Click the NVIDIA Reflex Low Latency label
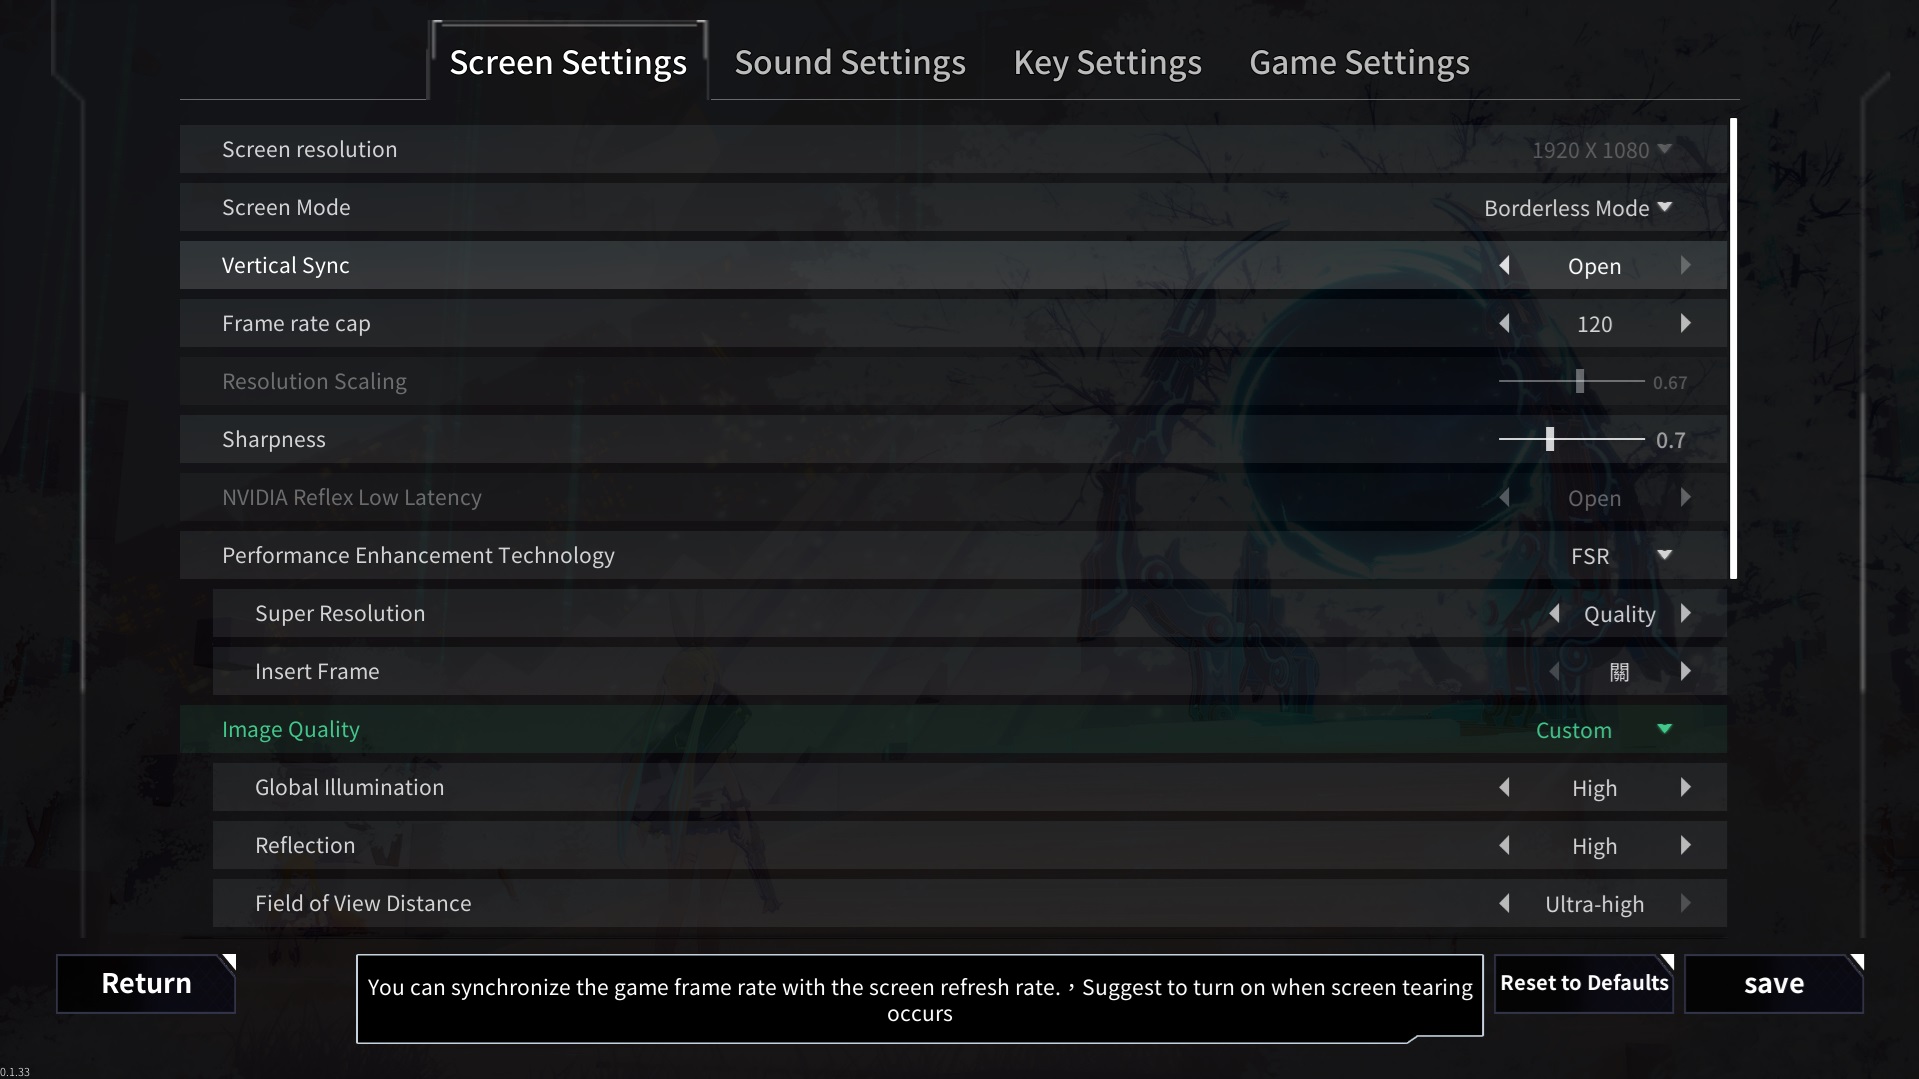 (x=351, y=498)
